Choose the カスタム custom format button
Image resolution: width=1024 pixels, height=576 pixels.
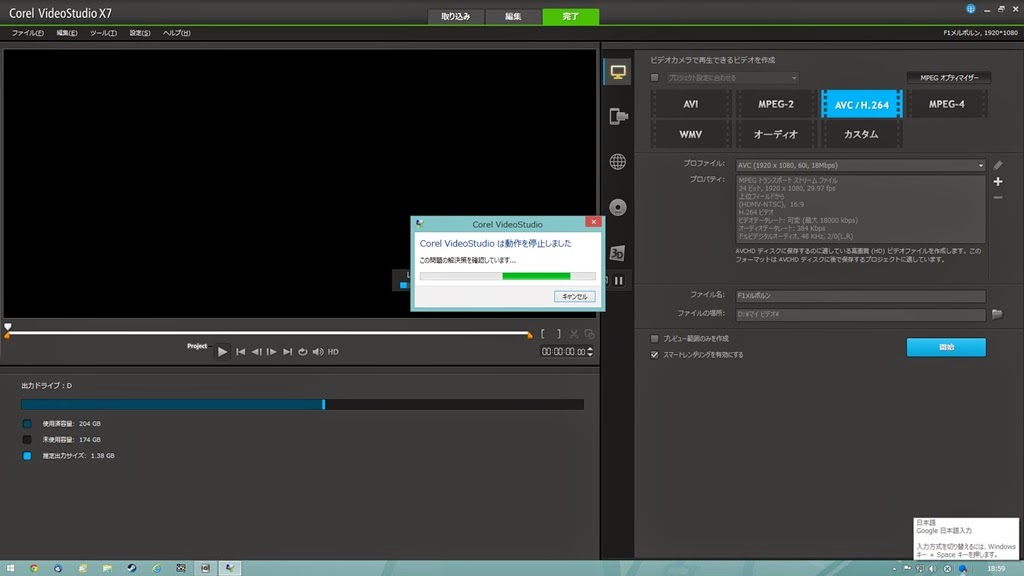tap(861, 135)
